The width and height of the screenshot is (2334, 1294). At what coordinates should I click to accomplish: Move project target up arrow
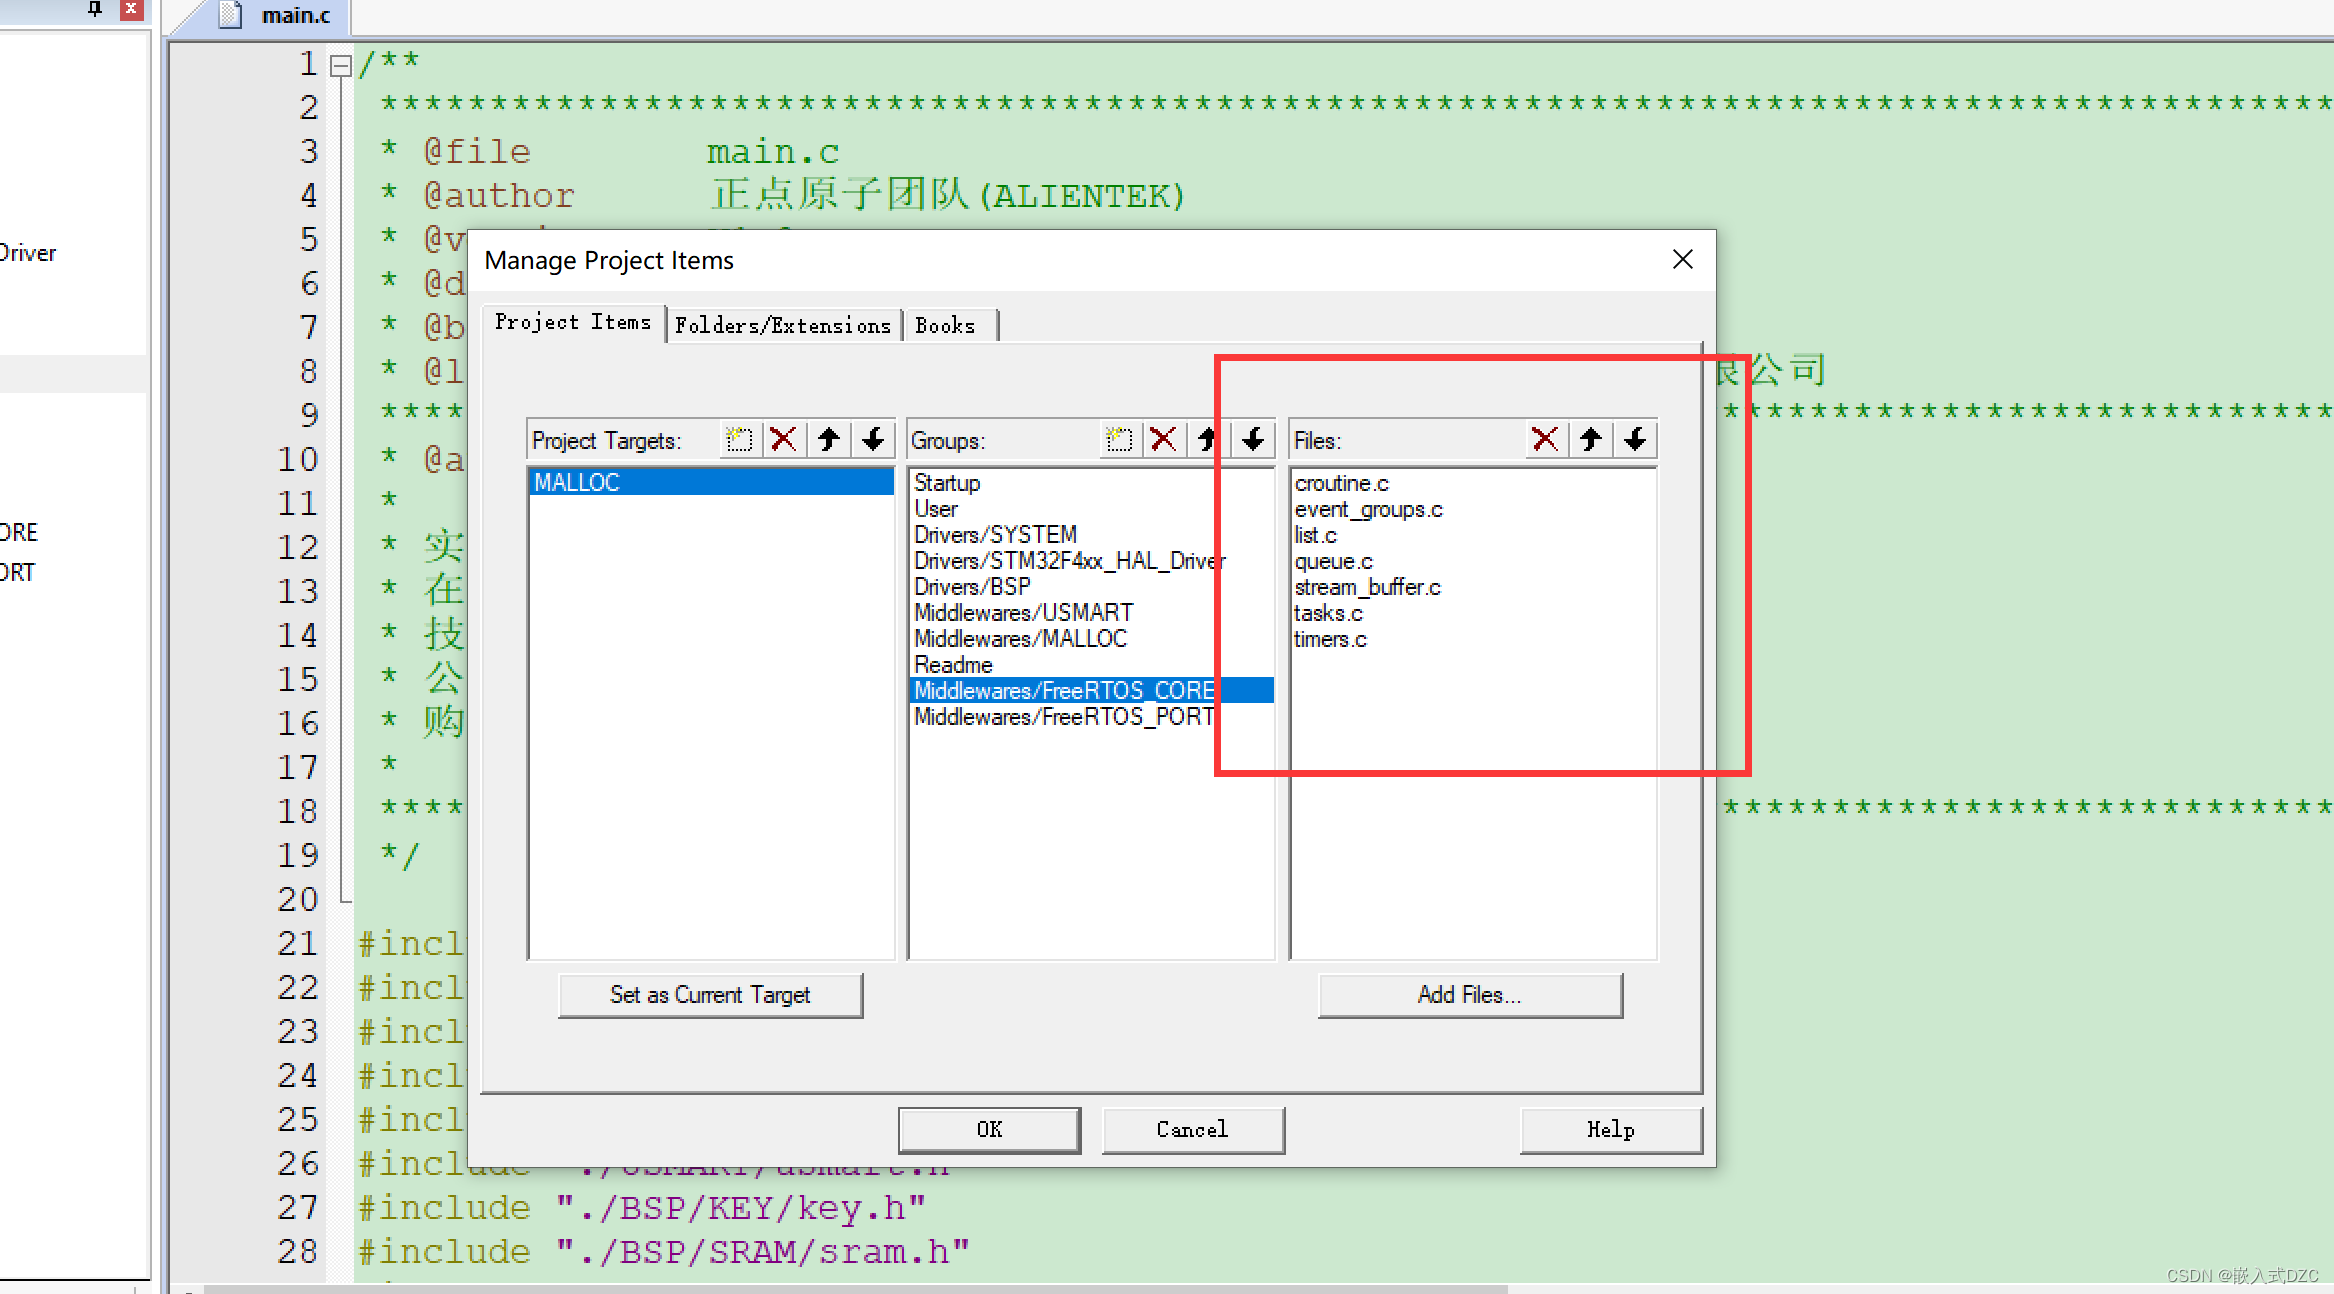828,440
